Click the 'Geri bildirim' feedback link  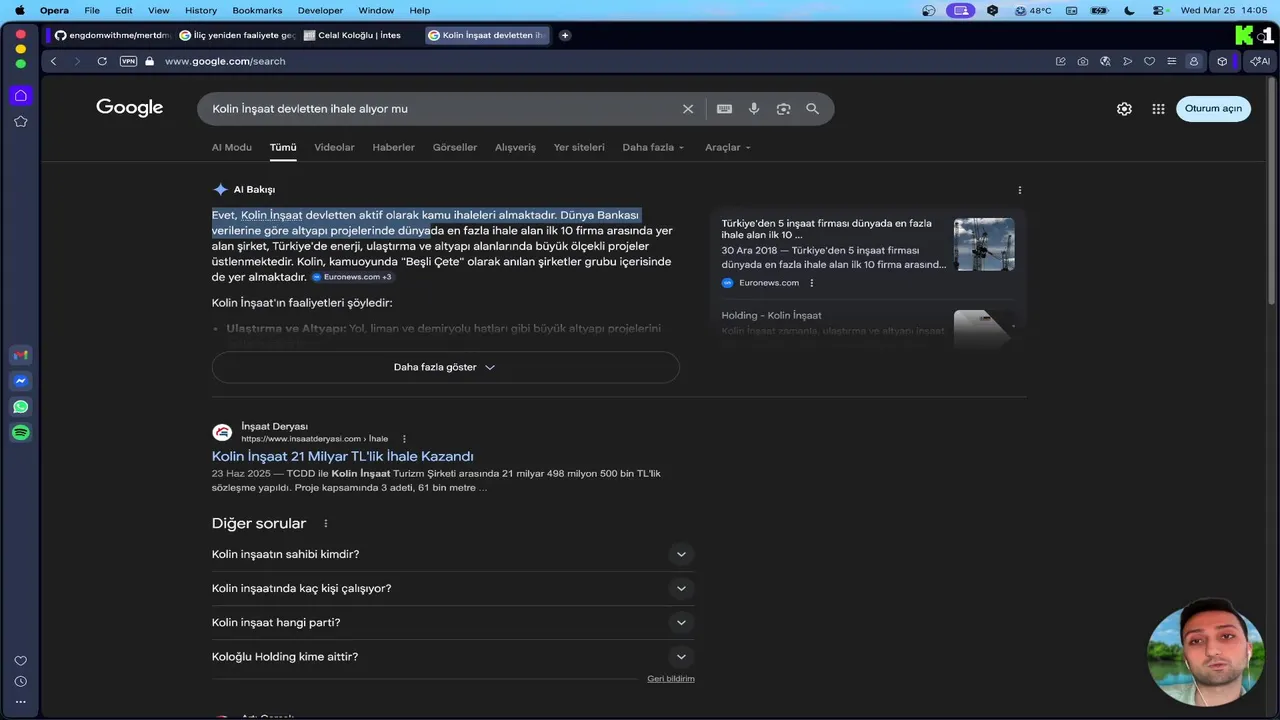click(x=670, y=679)
